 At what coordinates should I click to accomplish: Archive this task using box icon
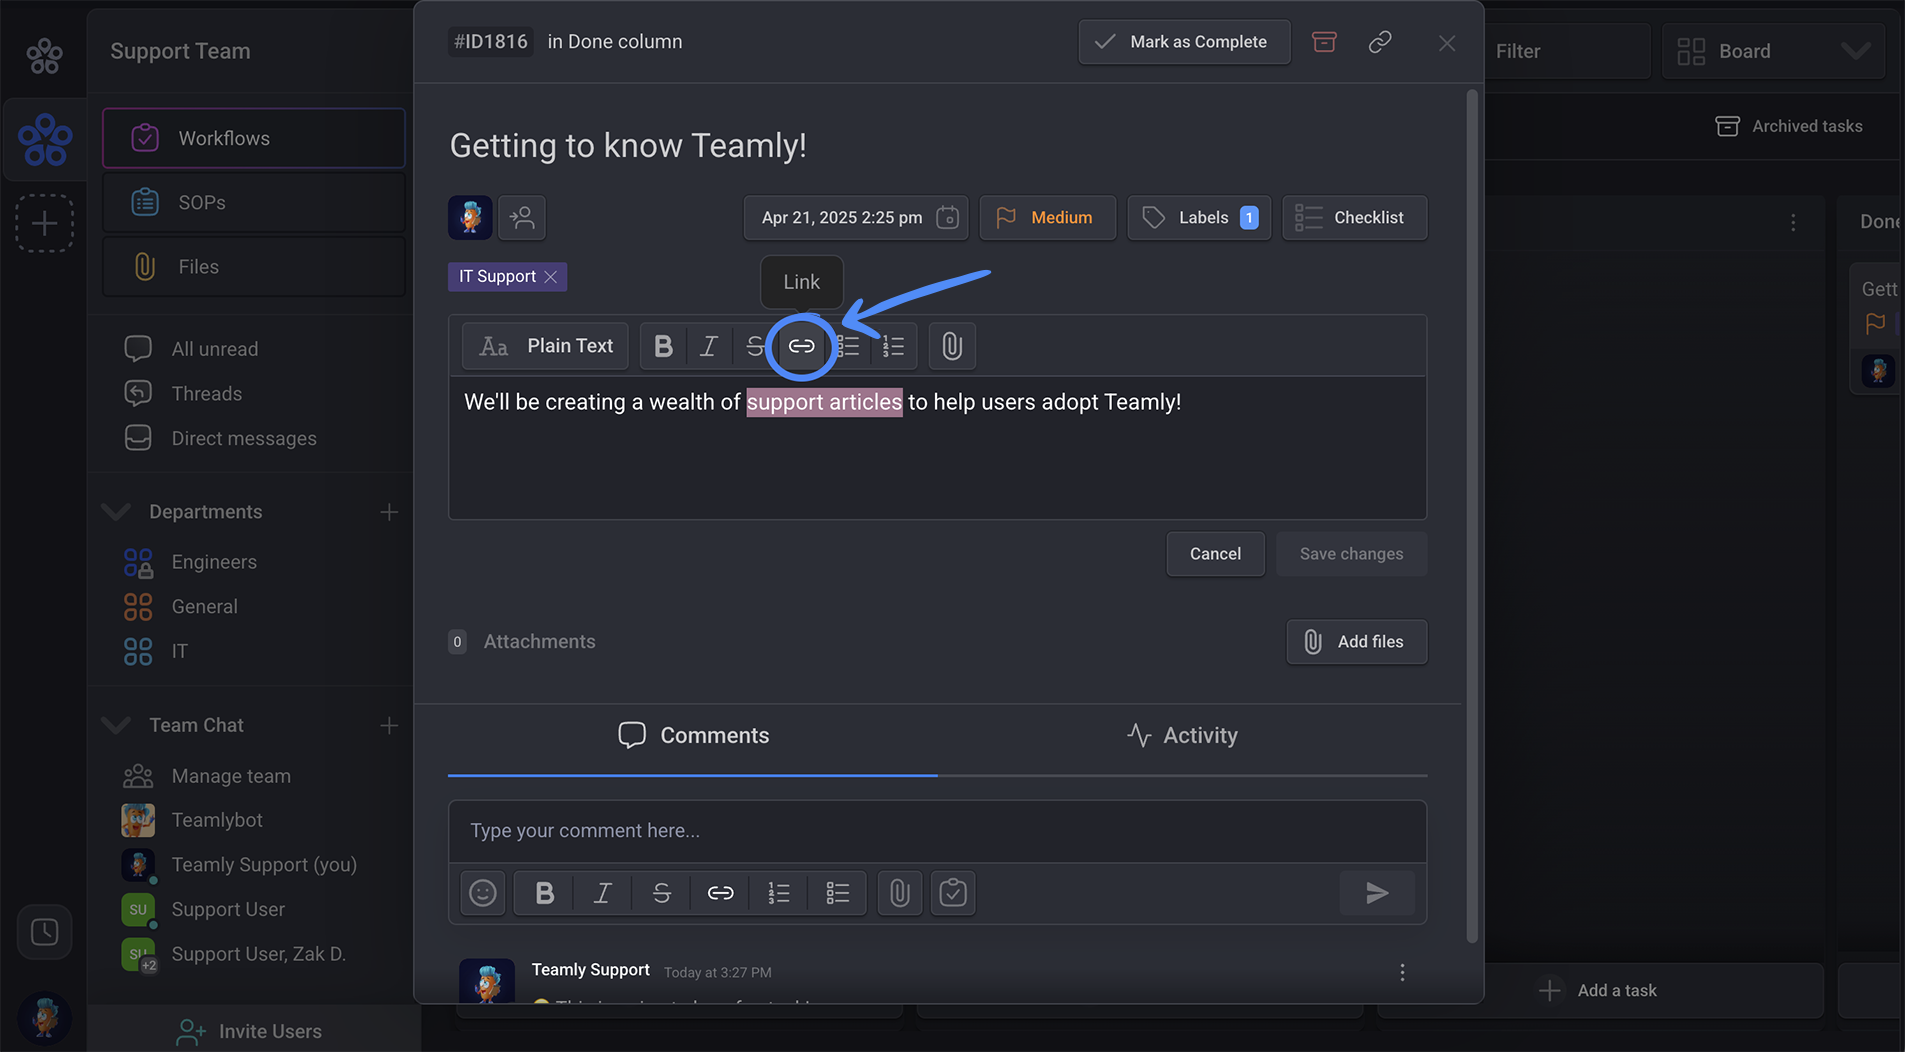pos(1324,42)
